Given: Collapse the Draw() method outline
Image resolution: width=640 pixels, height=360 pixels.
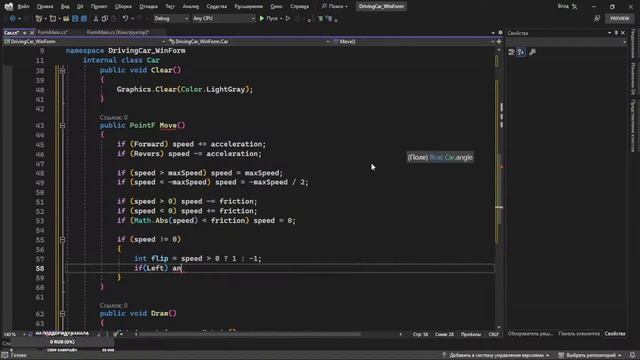Looking at the screenshot, I should (62, 313).
